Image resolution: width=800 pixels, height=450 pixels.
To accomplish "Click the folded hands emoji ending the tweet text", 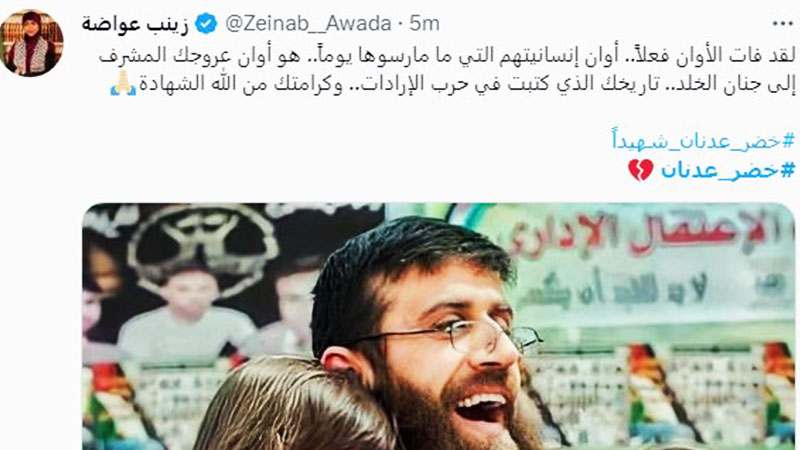I will [x=123, y=84].
